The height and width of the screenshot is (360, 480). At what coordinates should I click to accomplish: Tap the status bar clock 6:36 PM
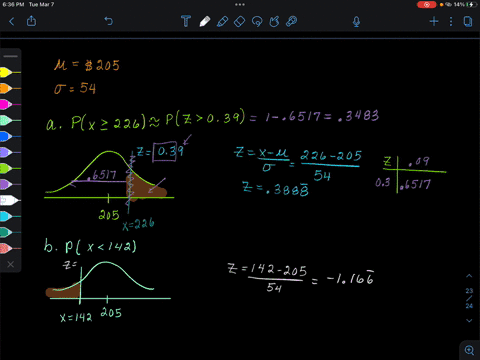[13, 5]
